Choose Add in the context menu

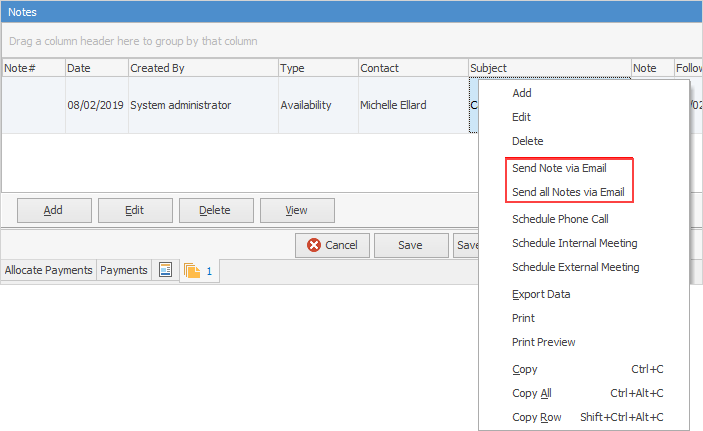[584, 93]
